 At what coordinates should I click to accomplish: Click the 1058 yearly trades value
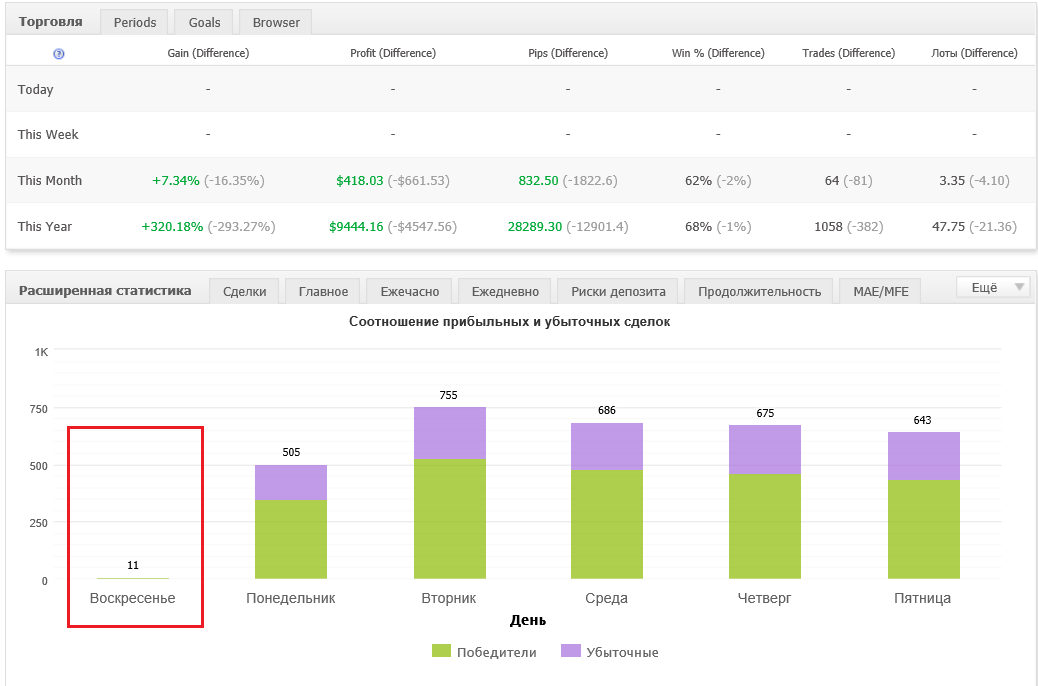828,226
